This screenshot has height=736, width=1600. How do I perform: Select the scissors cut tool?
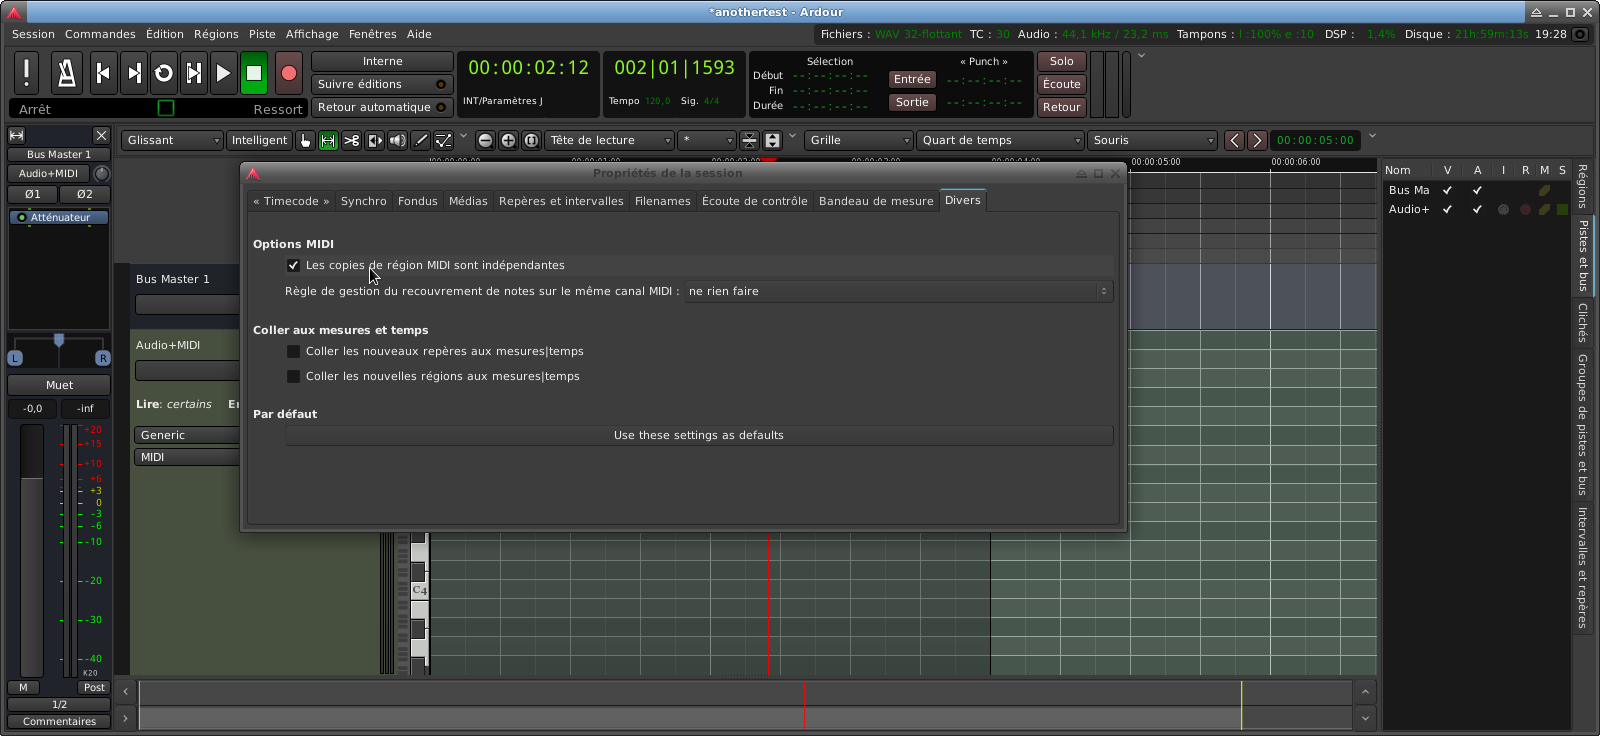[351, 141]
